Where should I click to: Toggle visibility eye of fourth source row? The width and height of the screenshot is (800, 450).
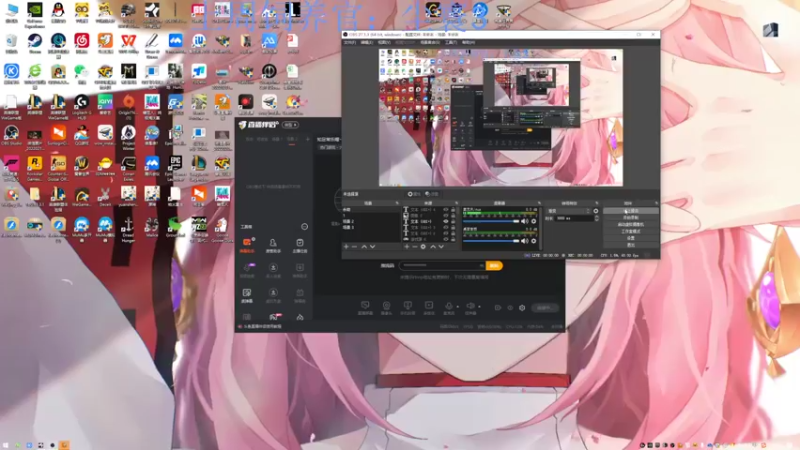446,228
